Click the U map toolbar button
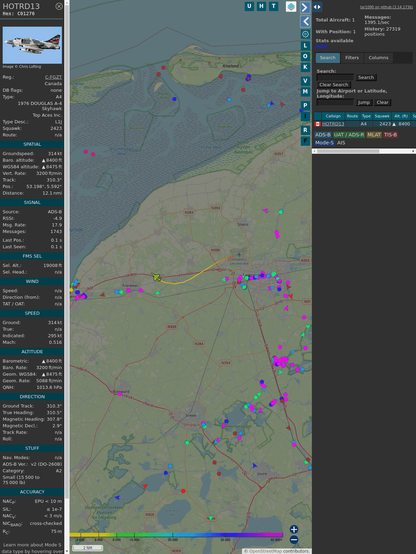 pos(249,6)
